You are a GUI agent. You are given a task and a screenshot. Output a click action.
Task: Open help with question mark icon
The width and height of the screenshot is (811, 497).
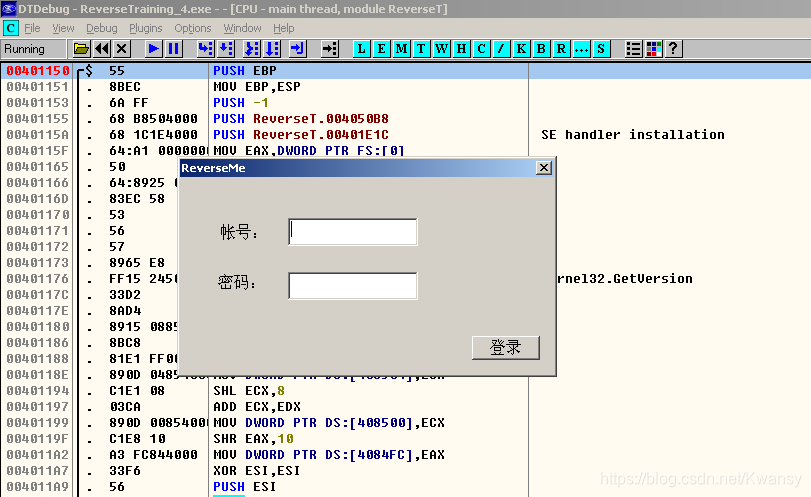pyautogui.click(x=673, y=49)
